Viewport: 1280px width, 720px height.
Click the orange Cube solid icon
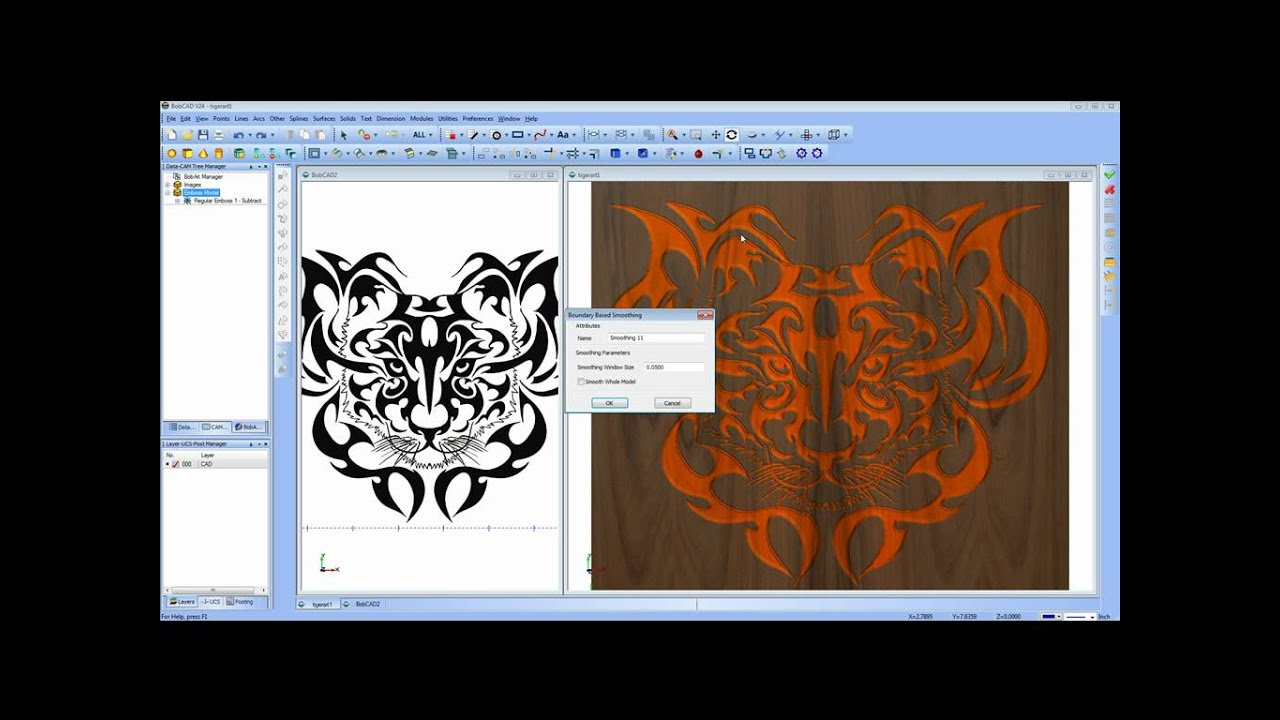[x=187, y=153]
